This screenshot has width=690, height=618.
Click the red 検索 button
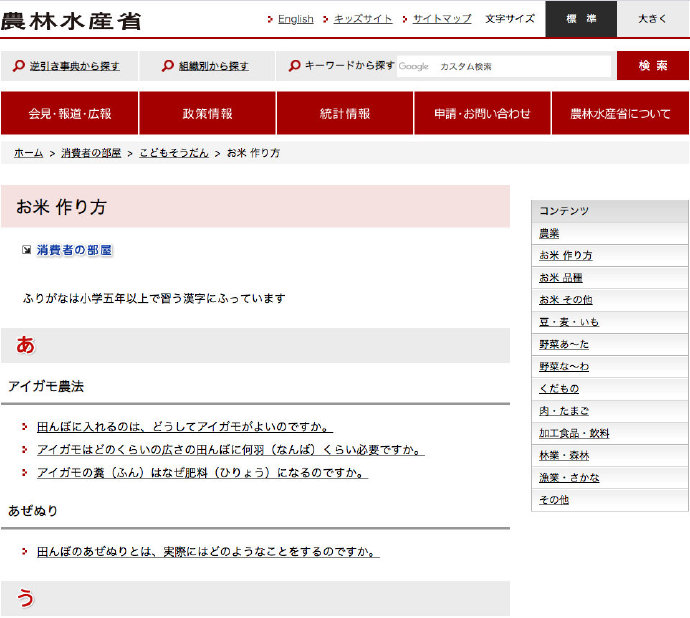pyautogui.click(x=653, y=66)
